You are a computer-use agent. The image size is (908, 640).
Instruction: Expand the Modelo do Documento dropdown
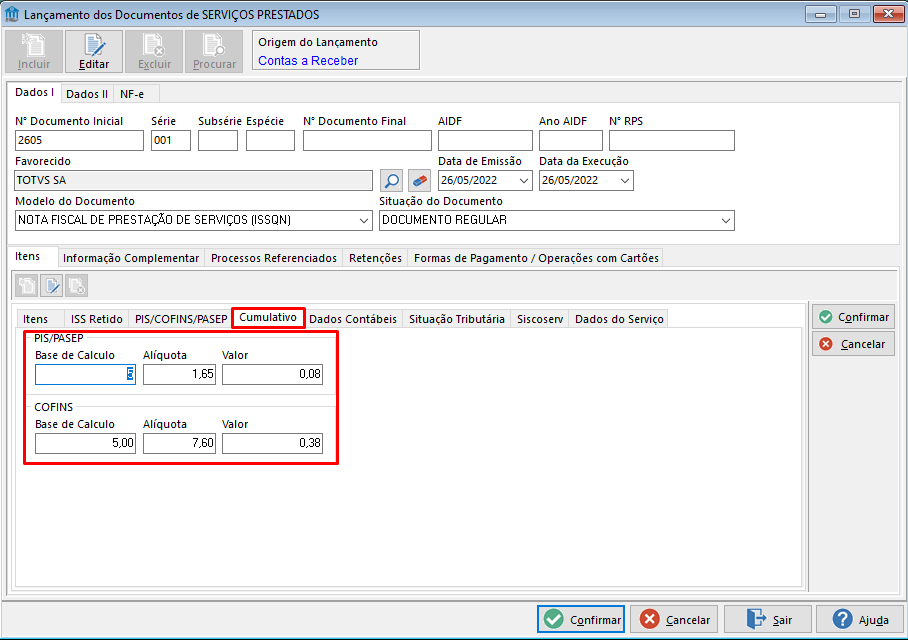click(x=364, y=221)
